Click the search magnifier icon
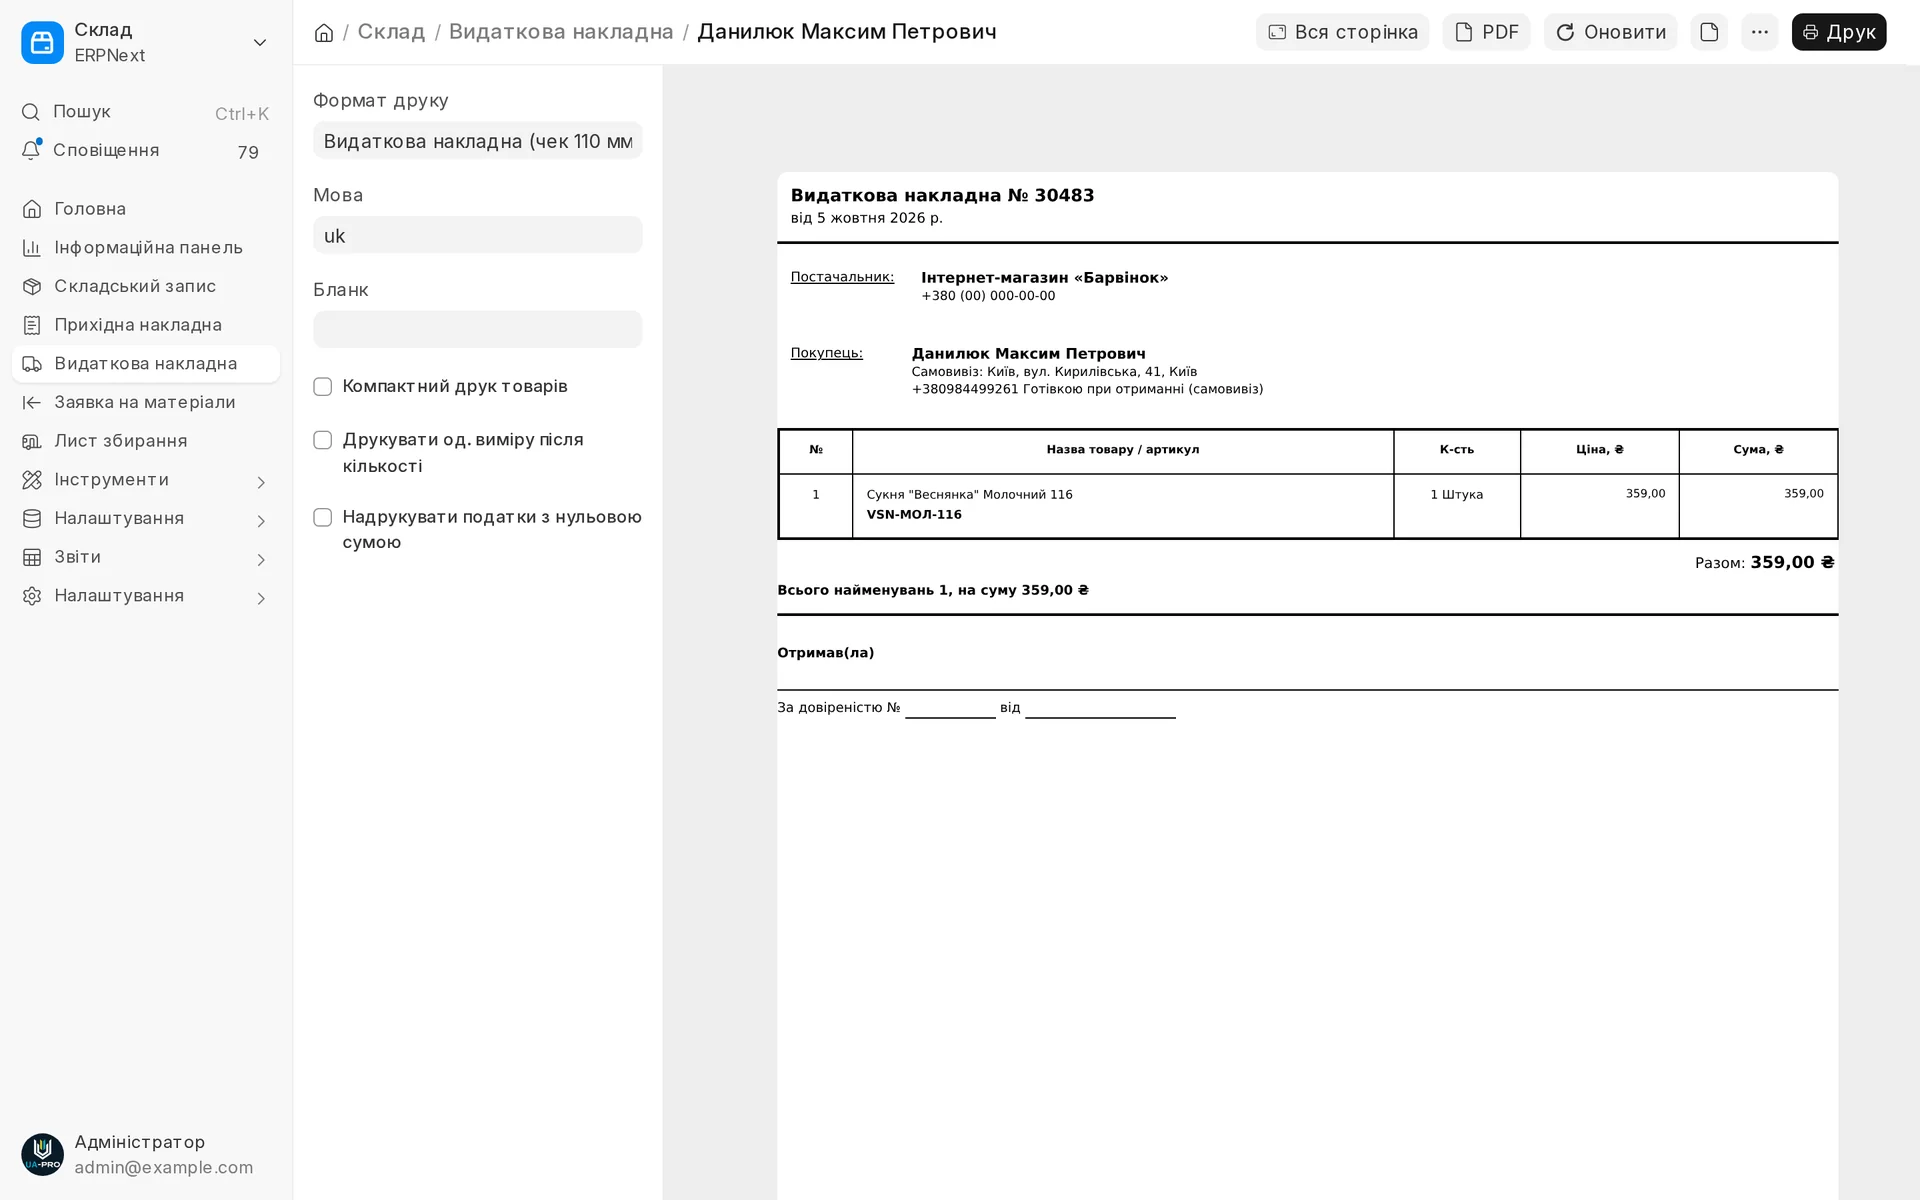 pos(31,112)
